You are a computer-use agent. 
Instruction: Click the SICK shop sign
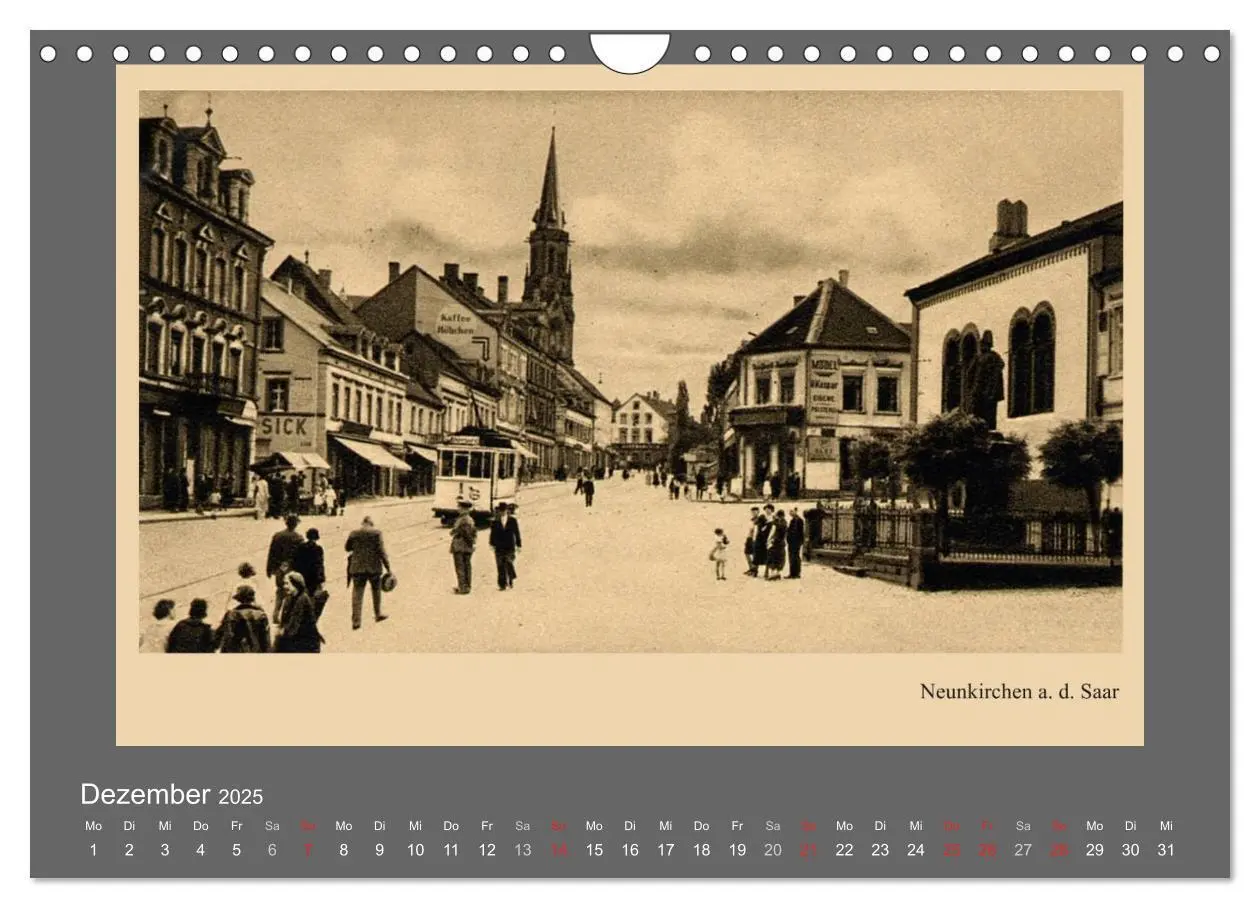pos(286,425)
